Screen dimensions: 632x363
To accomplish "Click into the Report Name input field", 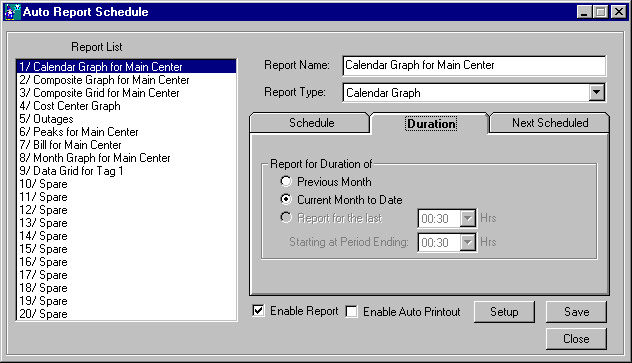I will 474,66.
